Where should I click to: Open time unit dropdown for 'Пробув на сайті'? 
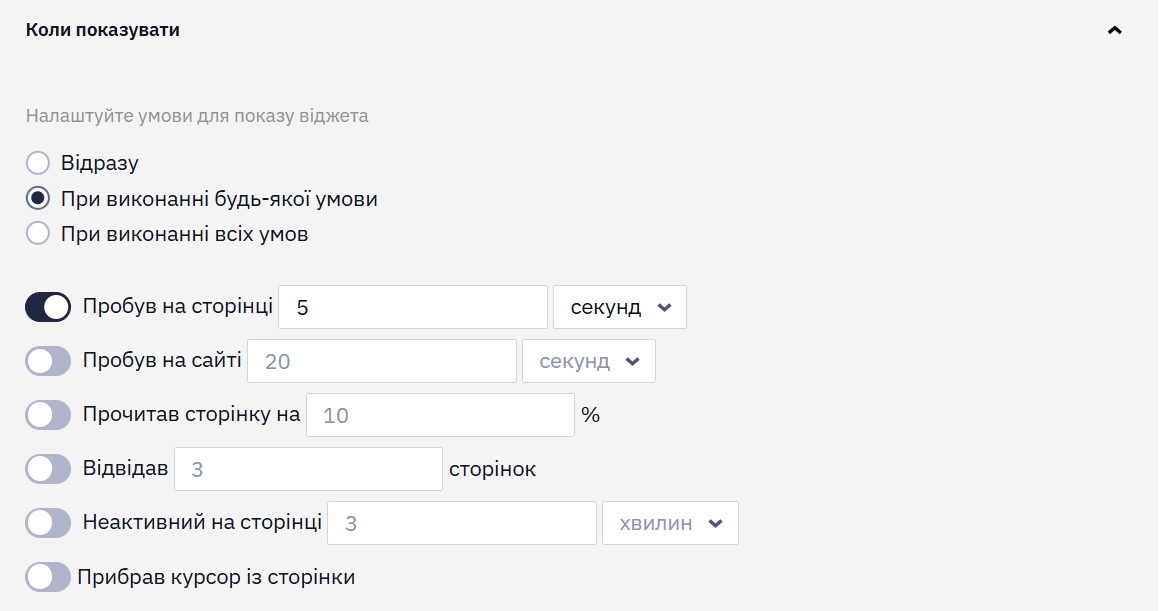589,361
